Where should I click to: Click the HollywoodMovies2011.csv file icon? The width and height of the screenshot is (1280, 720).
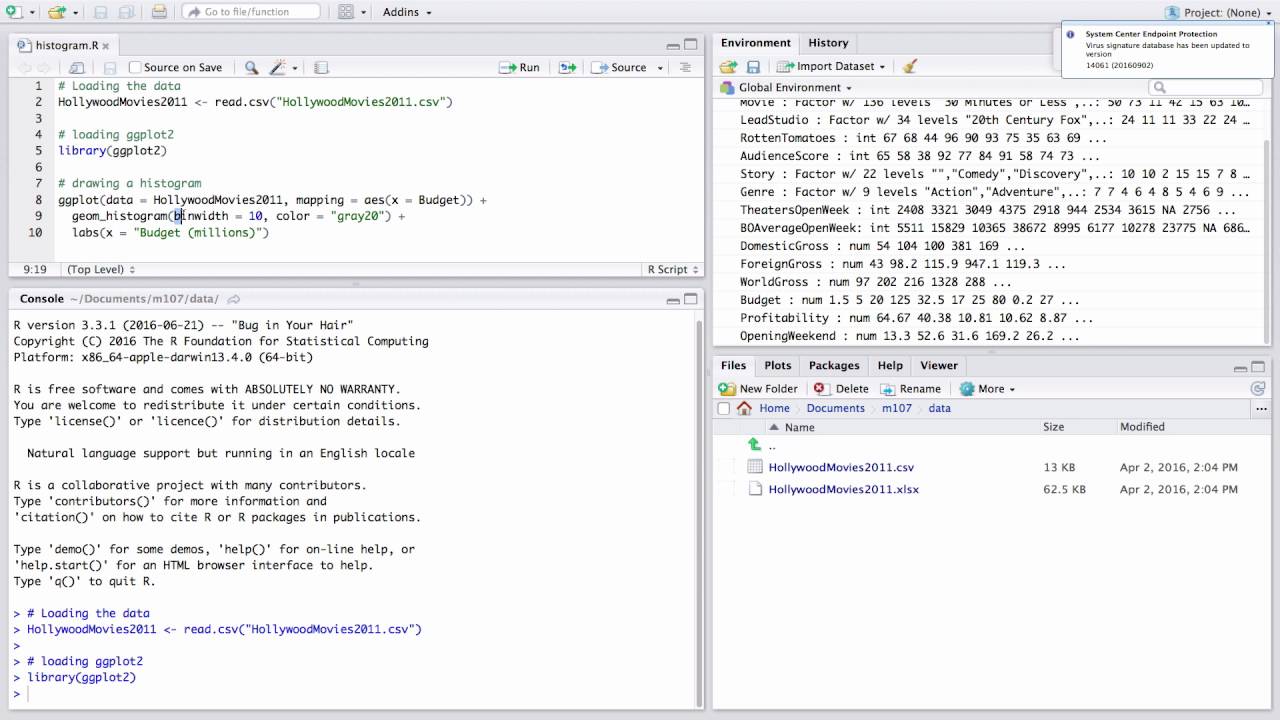tap(755, 467)
